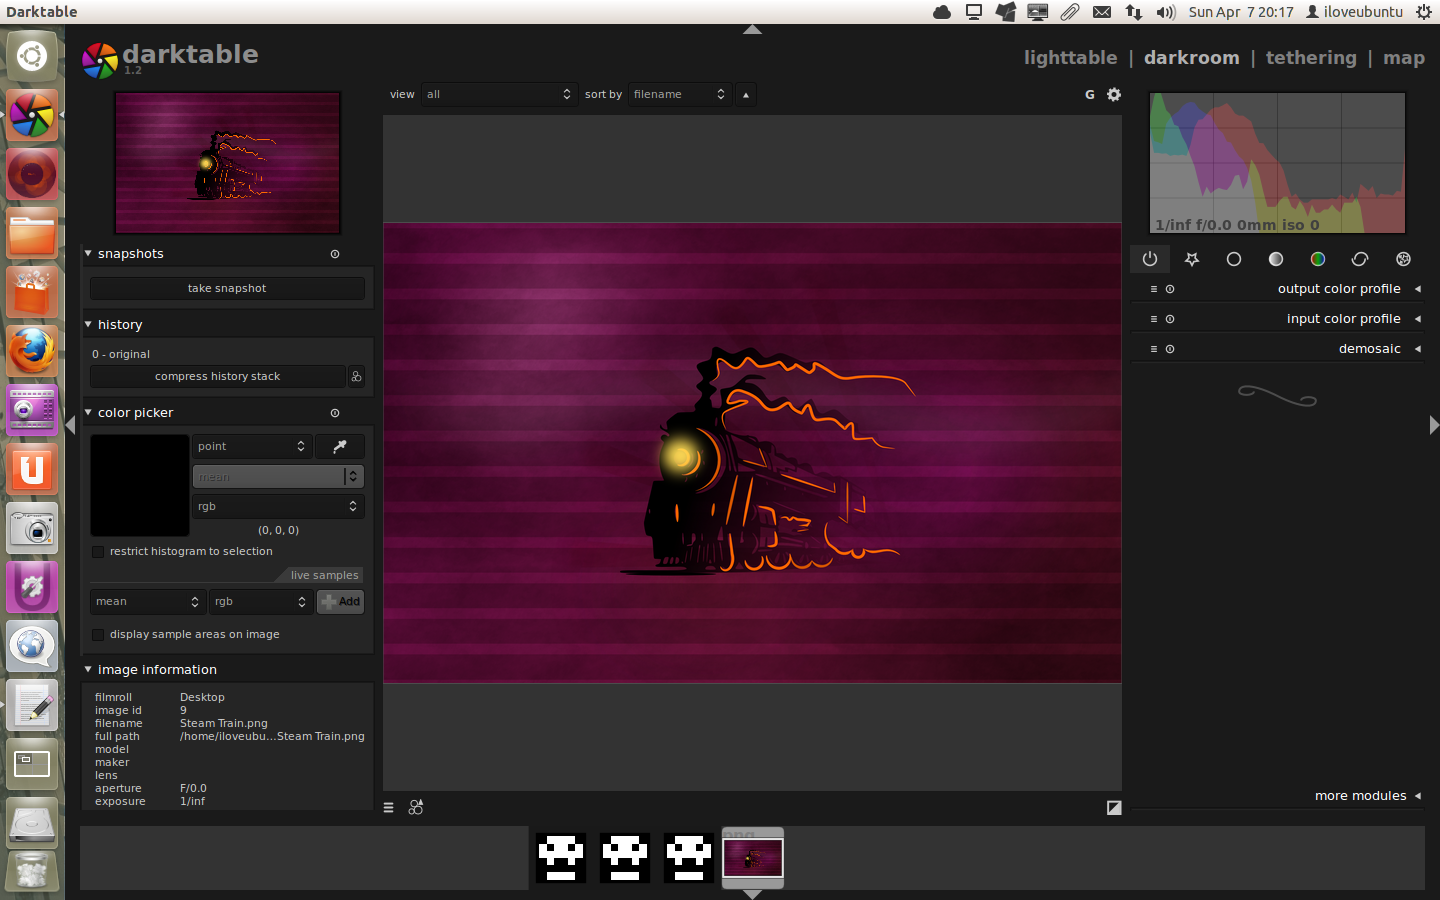Screen dimensions: 1440x900
Task: Toggle sort order ascending arrow button
Action: coord(746,95)
